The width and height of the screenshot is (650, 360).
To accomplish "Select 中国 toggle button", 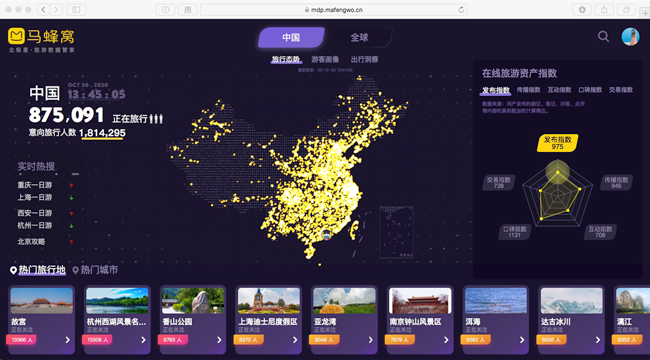I will (291, 37).
